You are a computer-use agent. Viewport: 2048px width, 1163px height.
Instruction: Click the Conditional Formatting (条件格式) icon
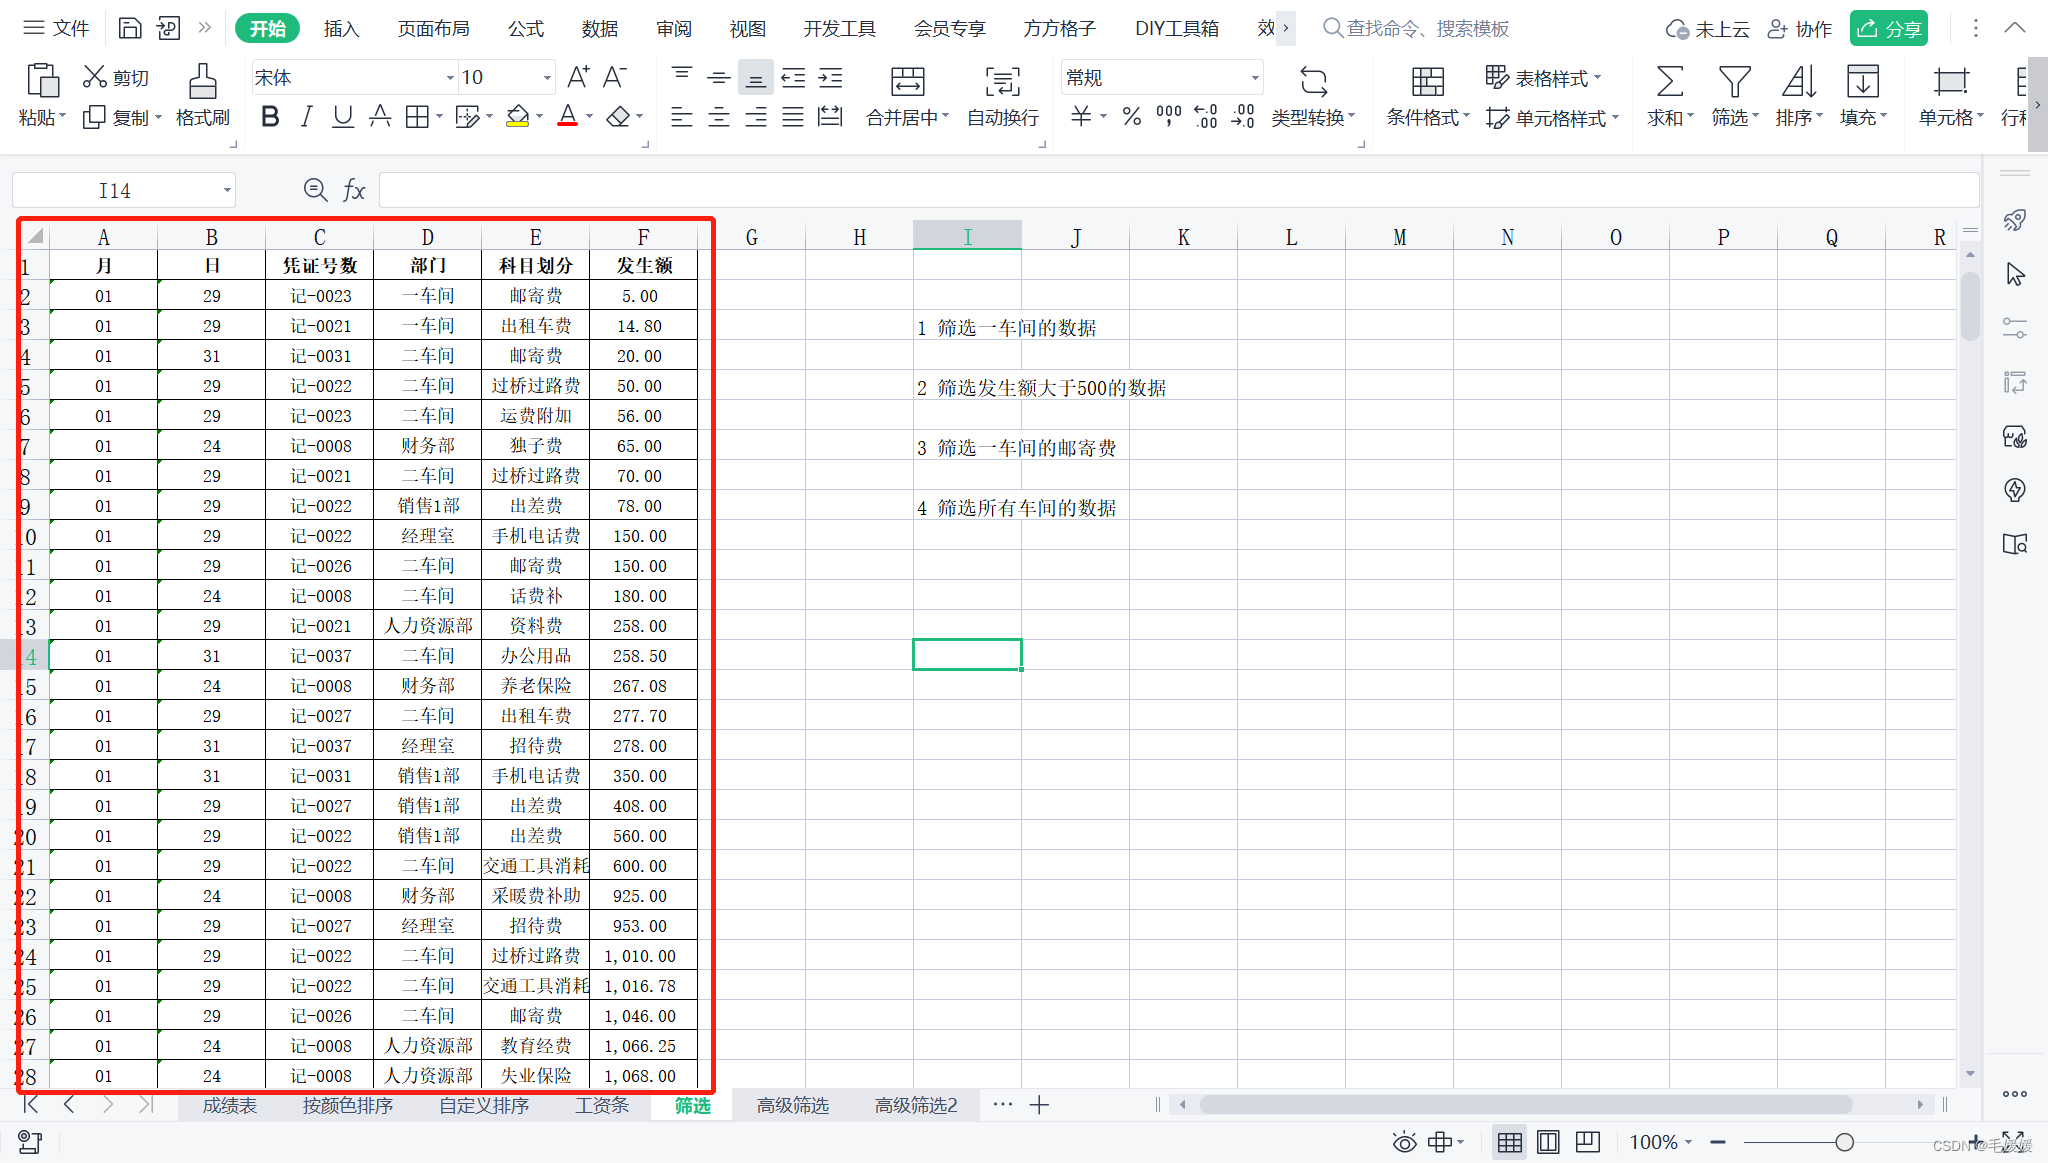1427,82
